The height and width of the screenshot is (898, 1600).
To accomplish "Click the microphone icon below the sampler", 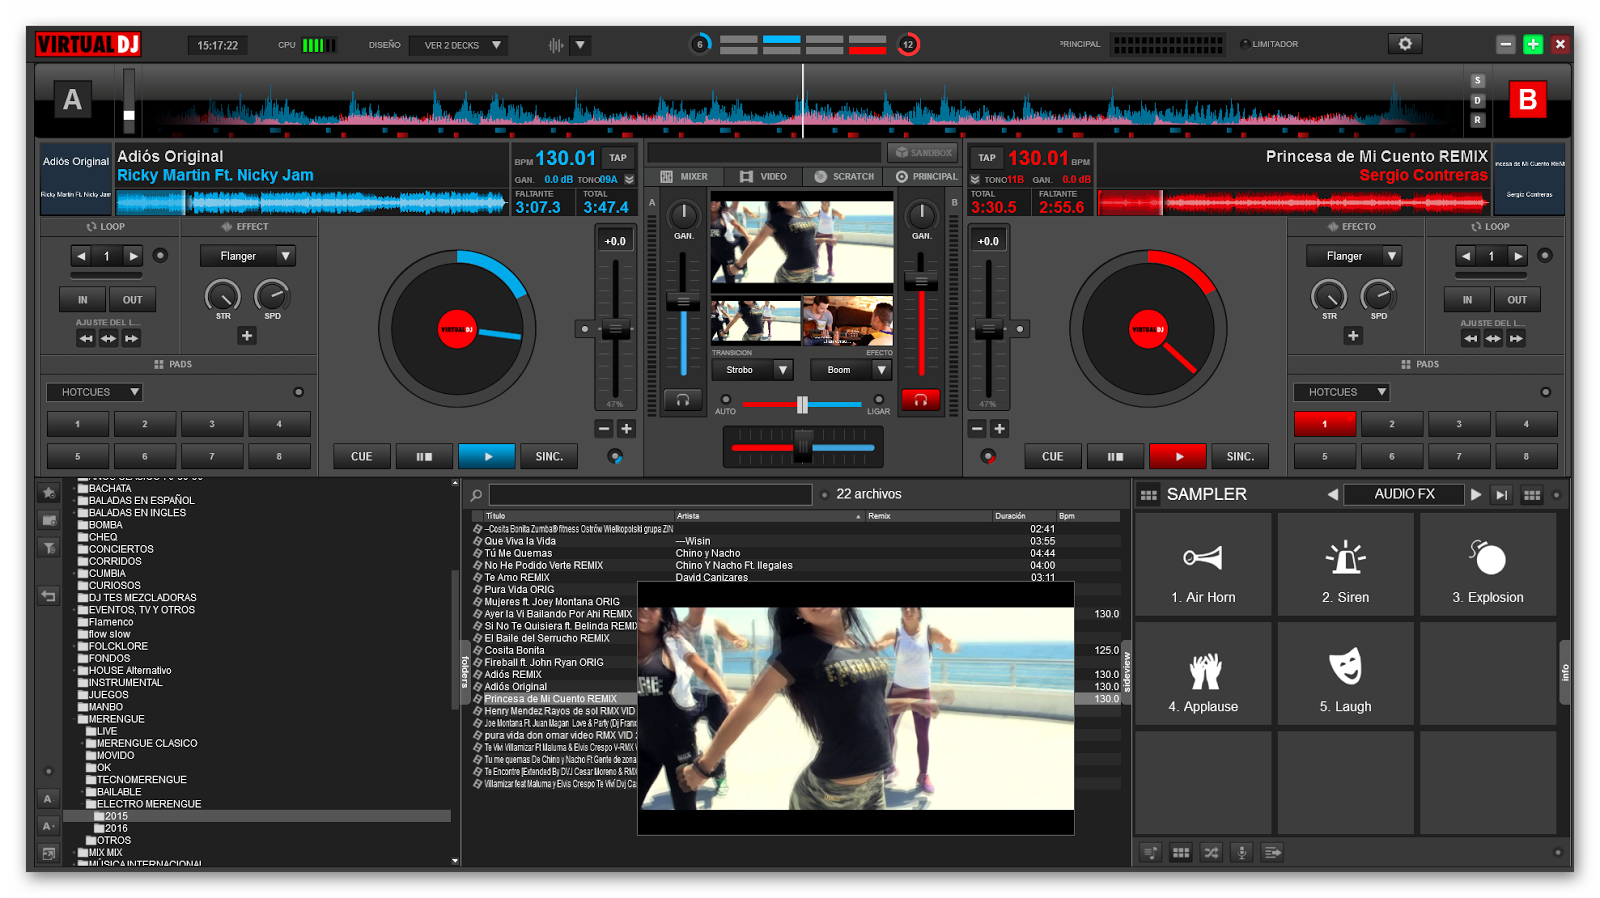I will [1242, 853].
